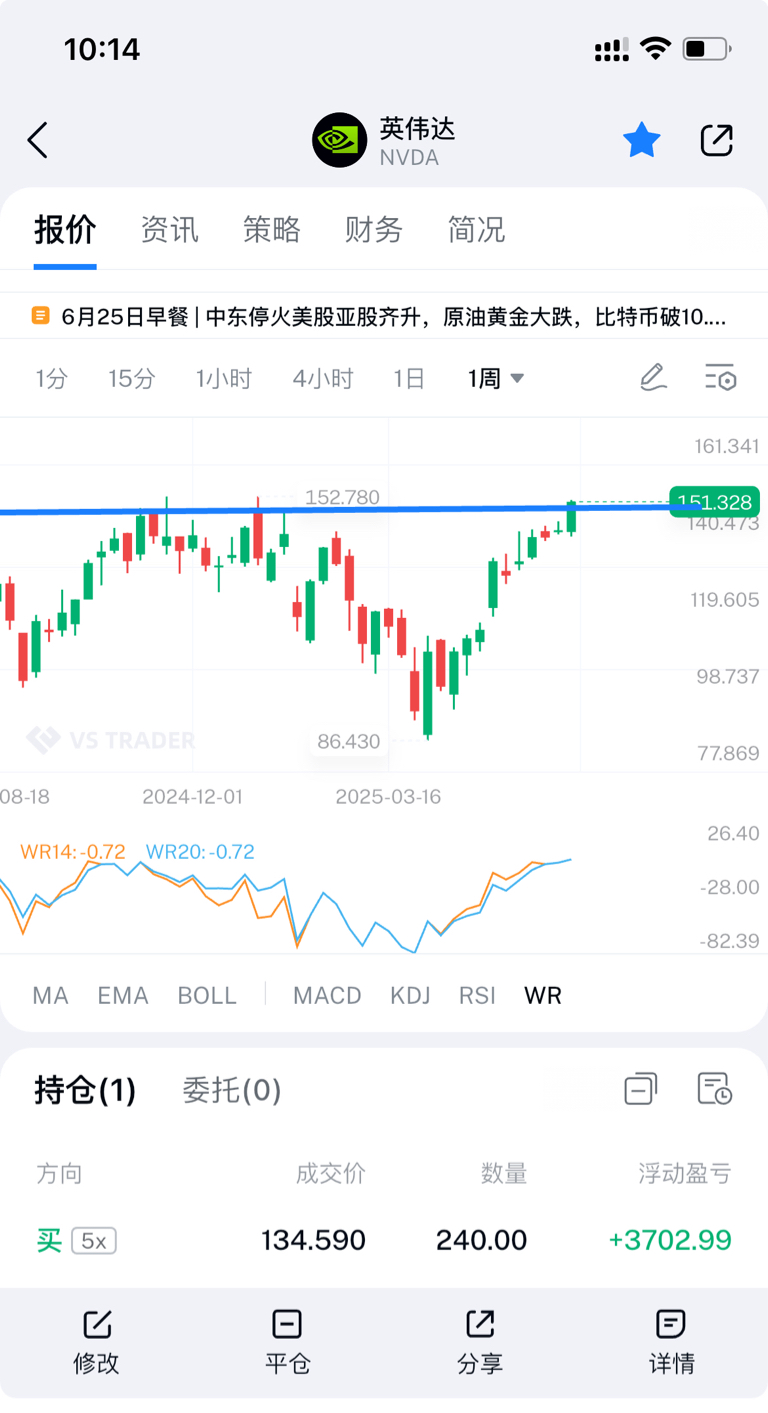The height and width of the screenshot is (1413, 768).
Task: Toggle the blue favorite star
Action: coord(642,141)
